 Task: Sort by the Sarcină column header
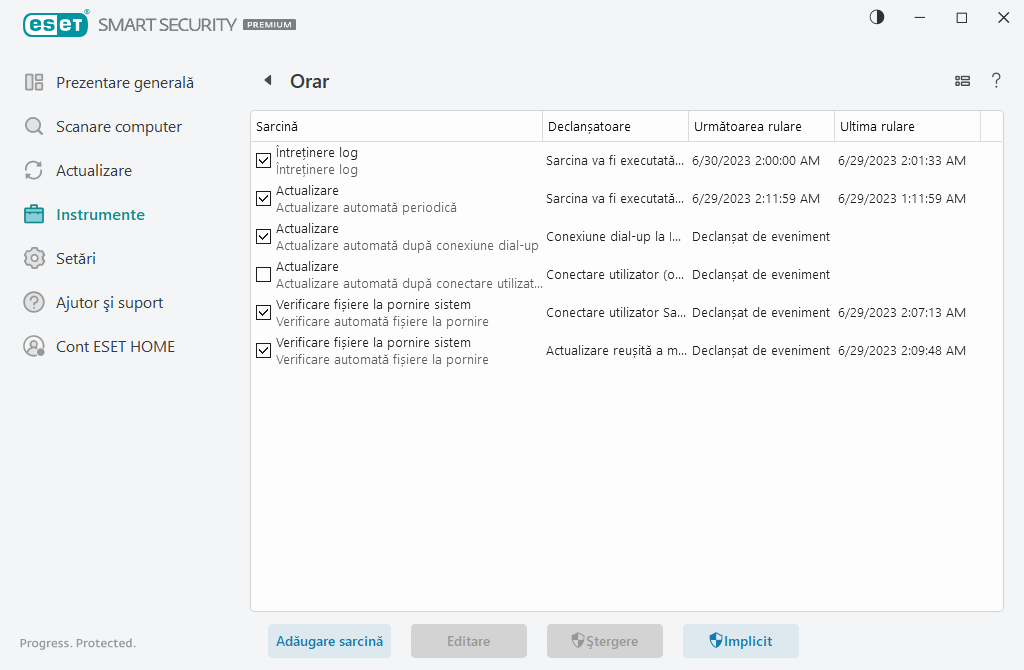coord(395,126)
